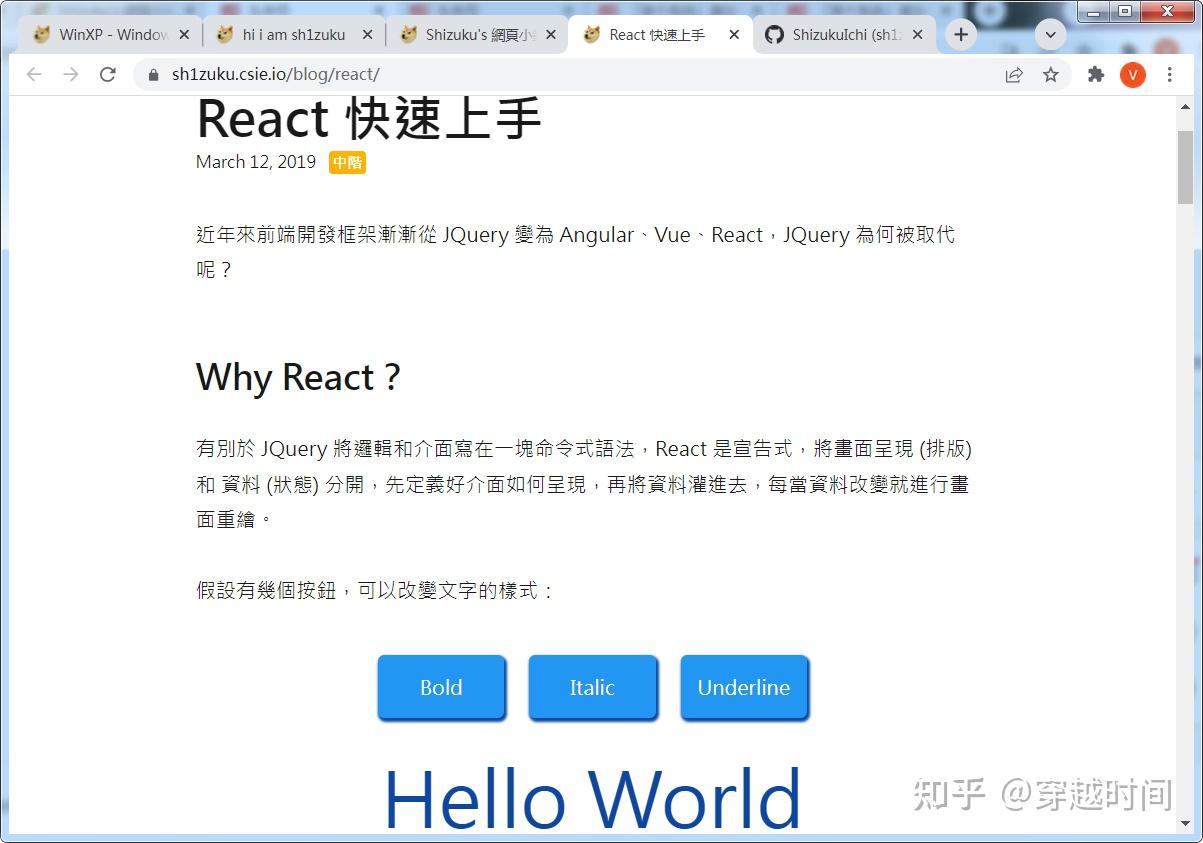Click the Bold button on the page
This screenshot has height=843, width=1203.
click(x=441, y=687)
